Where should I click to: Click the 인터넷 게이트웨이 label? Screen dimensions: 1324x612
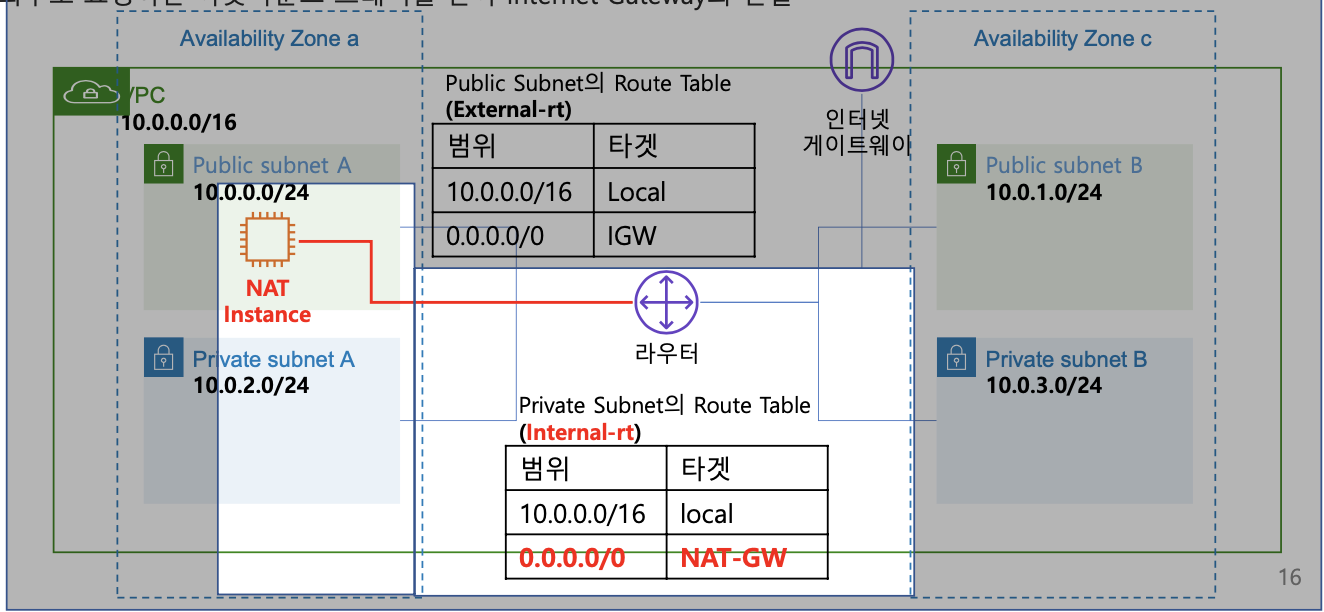[x=857, y=134]
